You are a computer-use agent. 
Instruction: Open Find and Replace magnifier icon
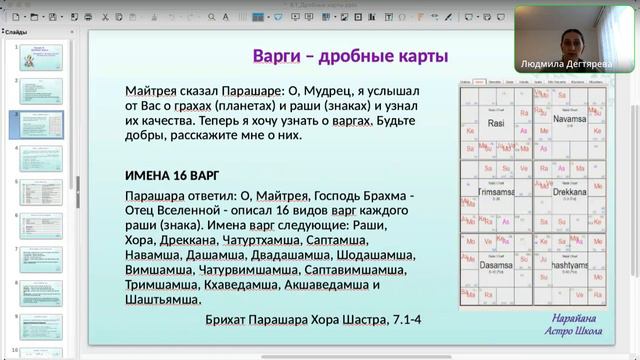[x=211, y=17]
